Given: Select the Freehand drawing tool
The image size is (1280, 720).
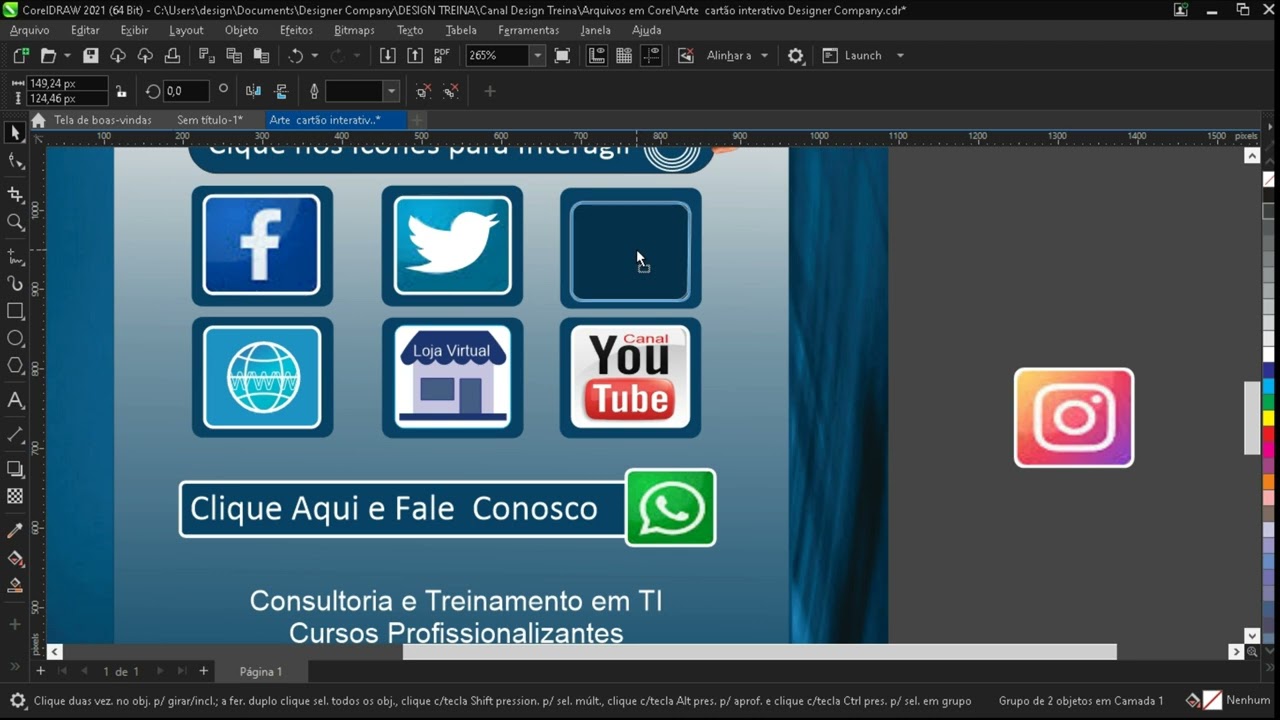Looking at the screenshot, I should [x=15, y=257].
